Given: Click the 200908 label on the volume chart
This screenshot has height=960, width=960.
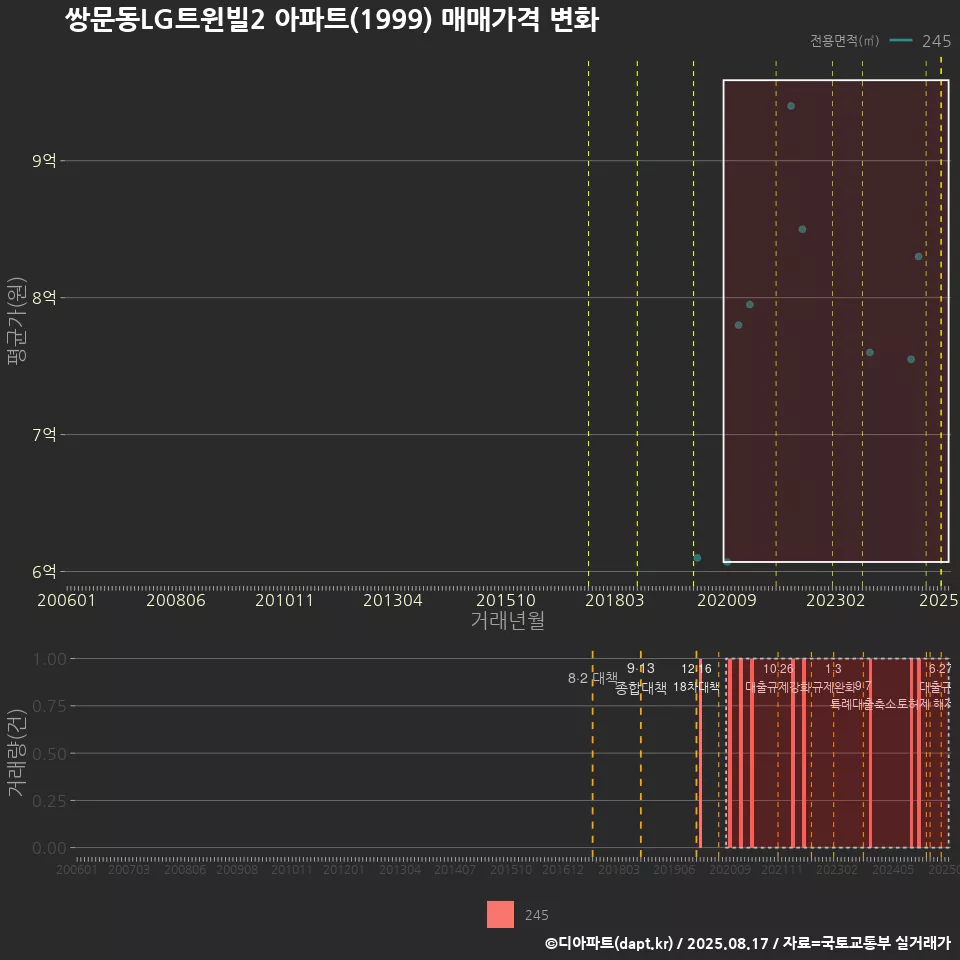Looking at the screenshot, I should pos(237,869).
